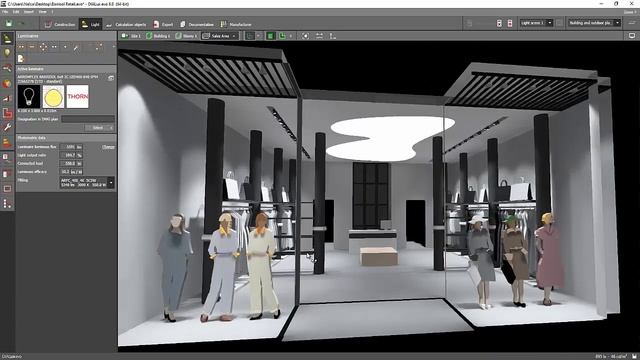This screenshot has width=640, height=360.
Task: Open the View menu
Action: (x=42, y=12)
